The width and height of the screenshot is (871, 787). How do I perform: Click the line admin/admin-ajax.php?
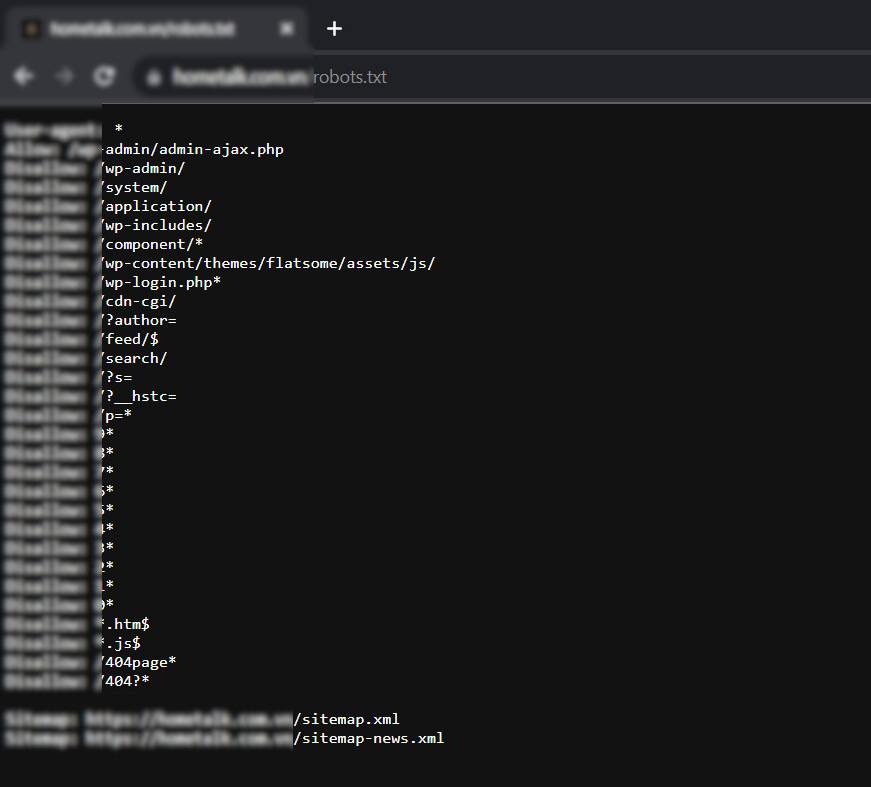(x=194, y=149)
